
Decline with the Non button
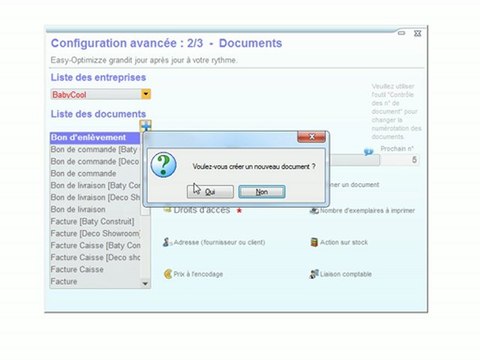(x=262, y=192)
